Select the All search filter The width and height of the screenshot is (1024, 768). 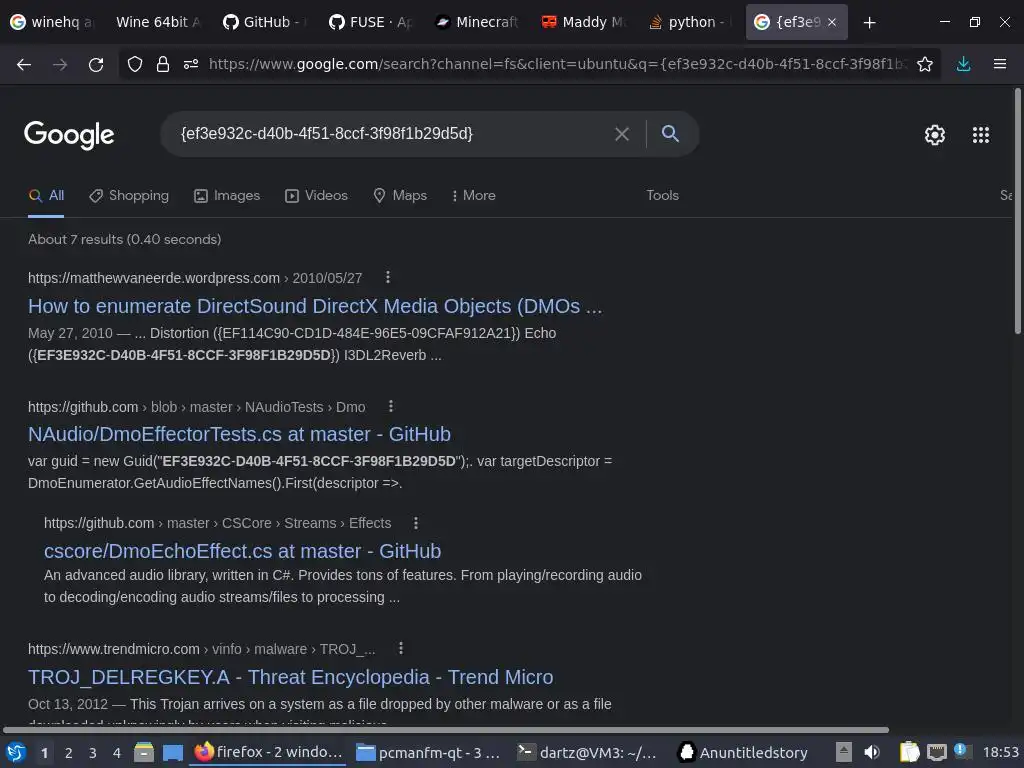[x=46, y=195]
